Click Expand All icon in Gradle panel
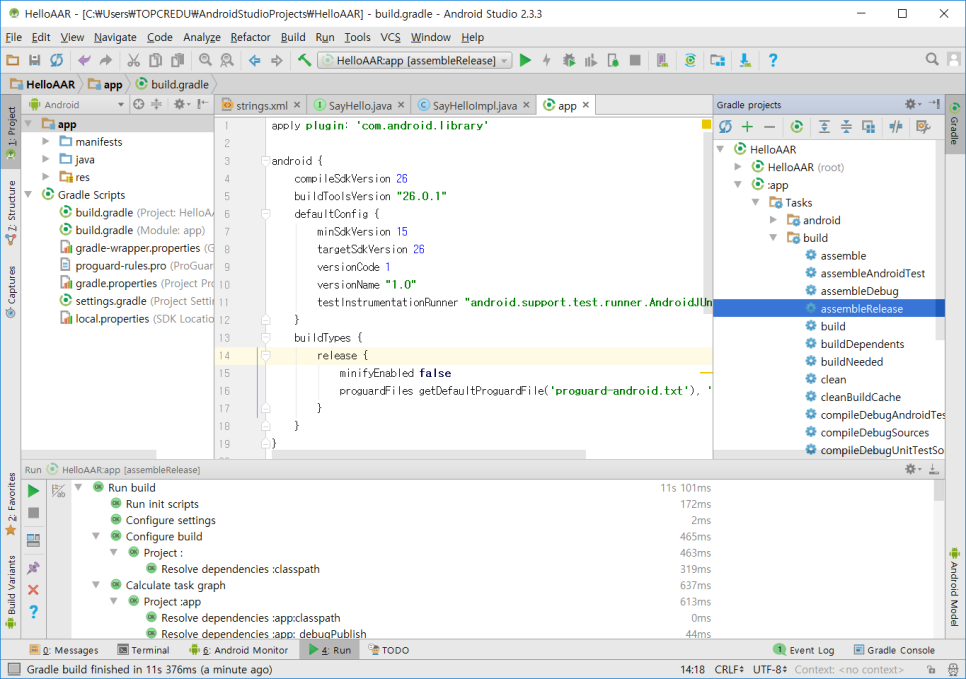Image resolution: width=966 pixels, height=679 pixels. [824, 127]
